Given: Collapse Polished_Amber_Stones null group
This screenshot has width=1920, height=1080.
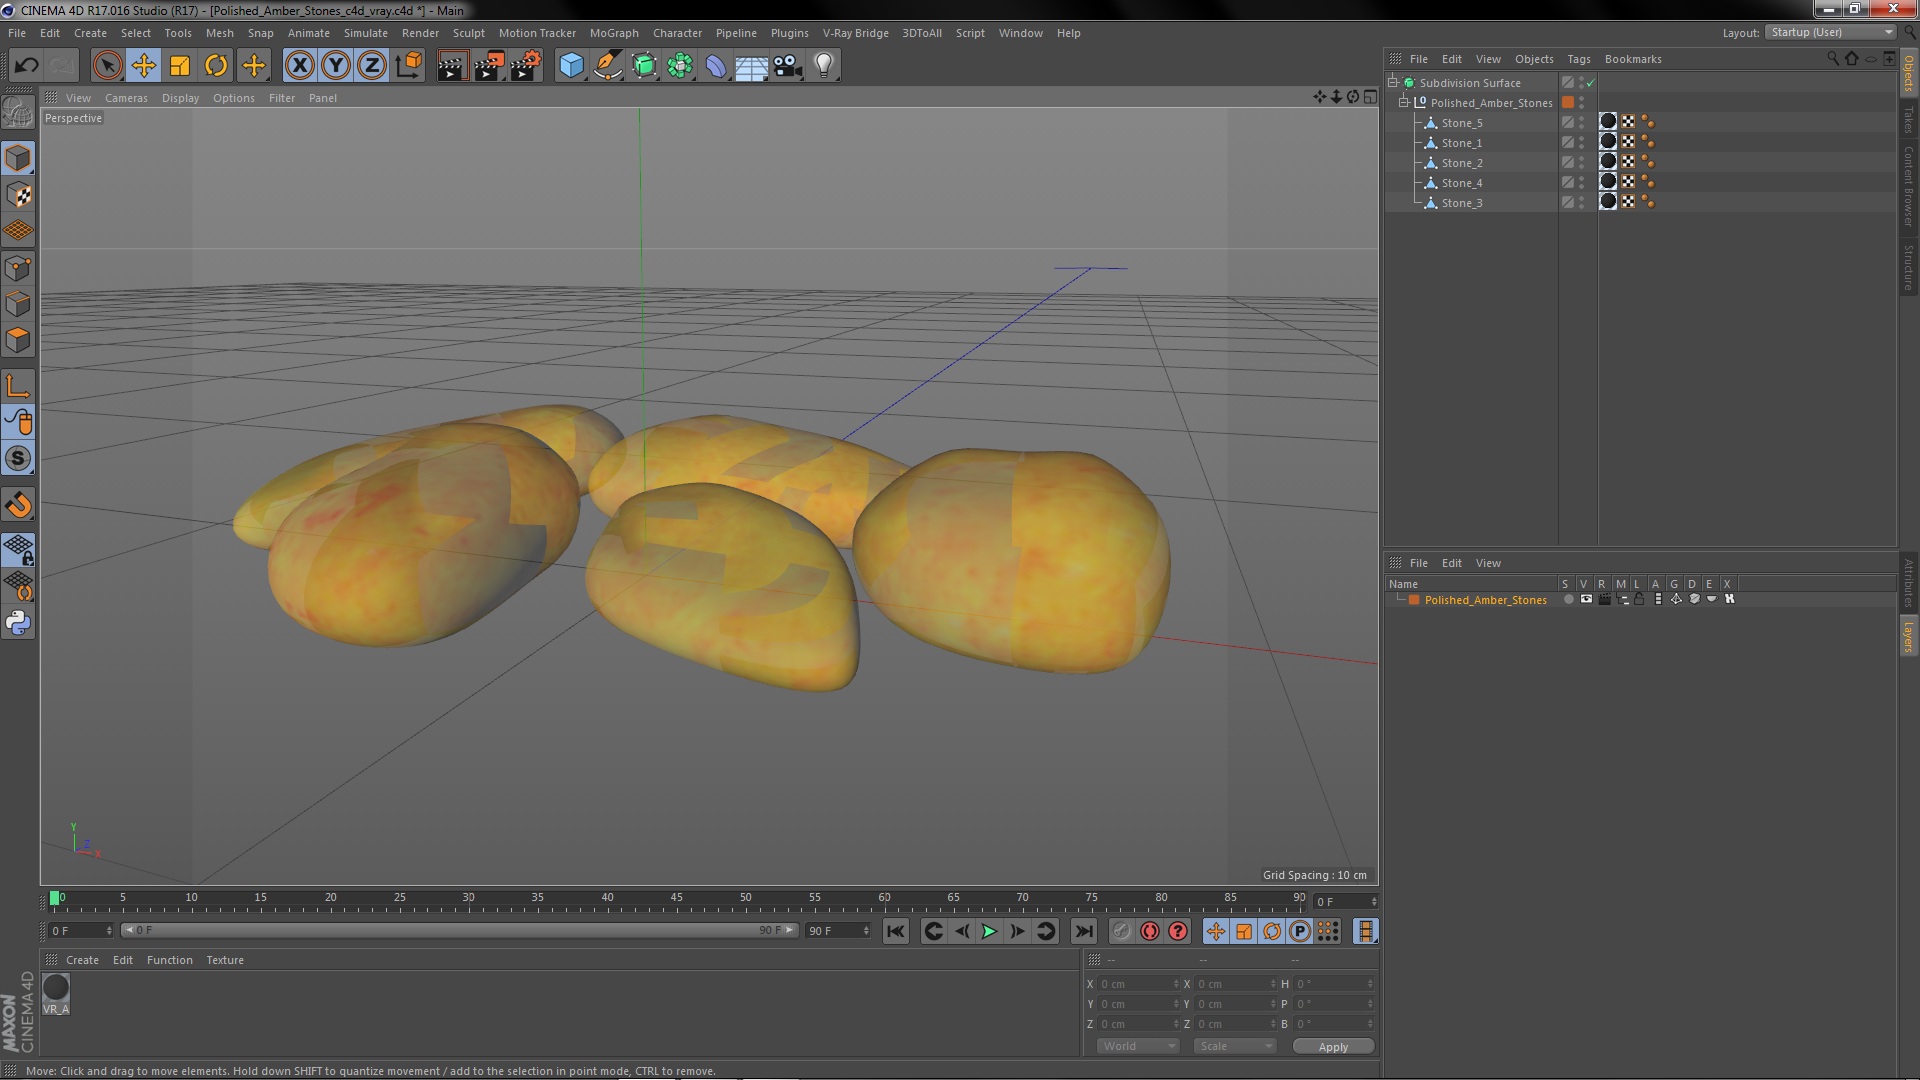Looking at the screenshot, I should (1403, 102).
